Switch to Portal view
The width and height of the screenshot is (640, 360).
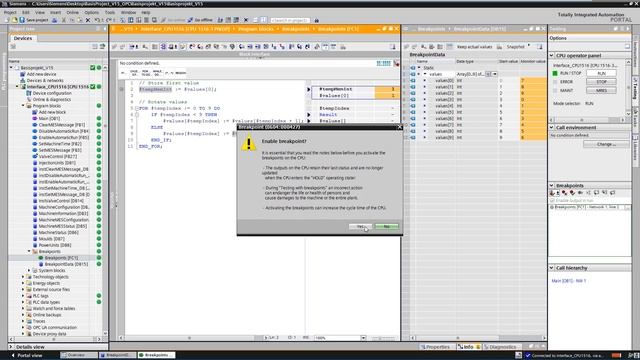27,355
